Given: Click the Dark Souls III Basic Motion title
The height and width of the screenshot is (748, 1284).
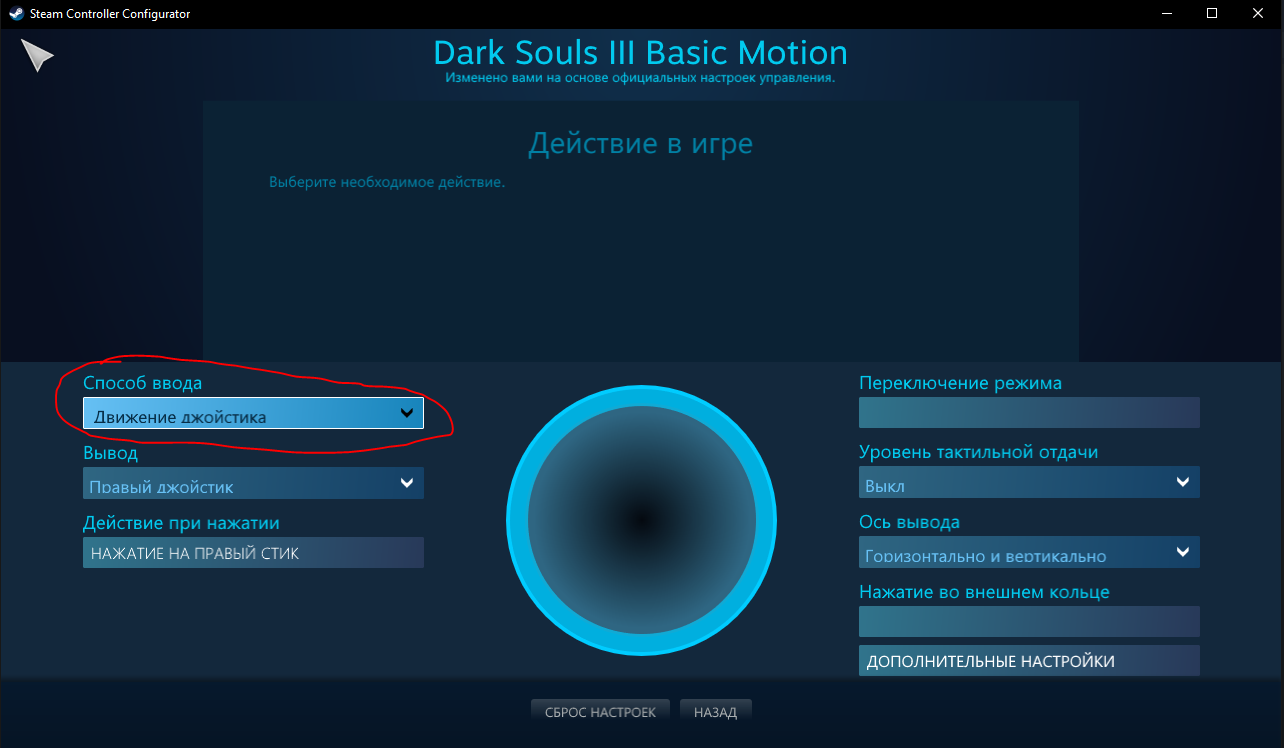Looking at the screenshot, I should (640, 52).
